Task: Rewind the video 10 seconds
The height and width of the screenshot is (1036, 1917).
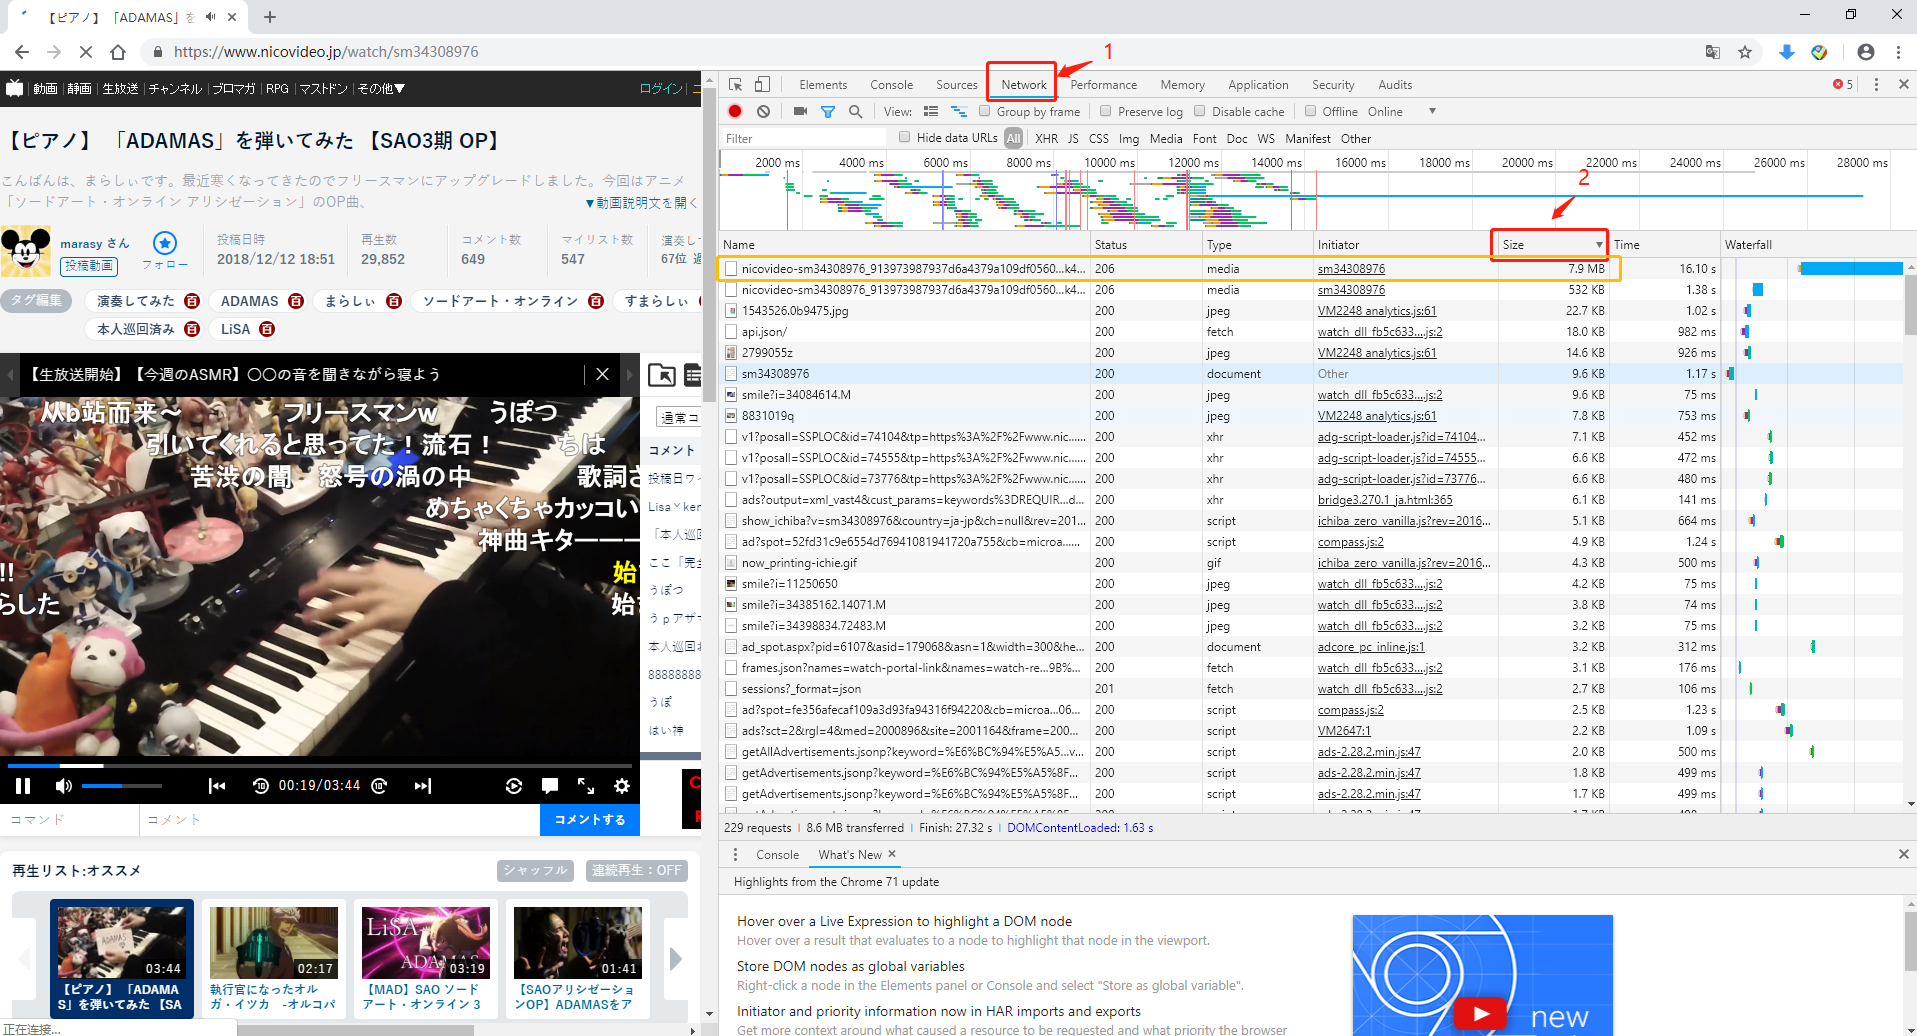Action: click(x=261, y=786)
